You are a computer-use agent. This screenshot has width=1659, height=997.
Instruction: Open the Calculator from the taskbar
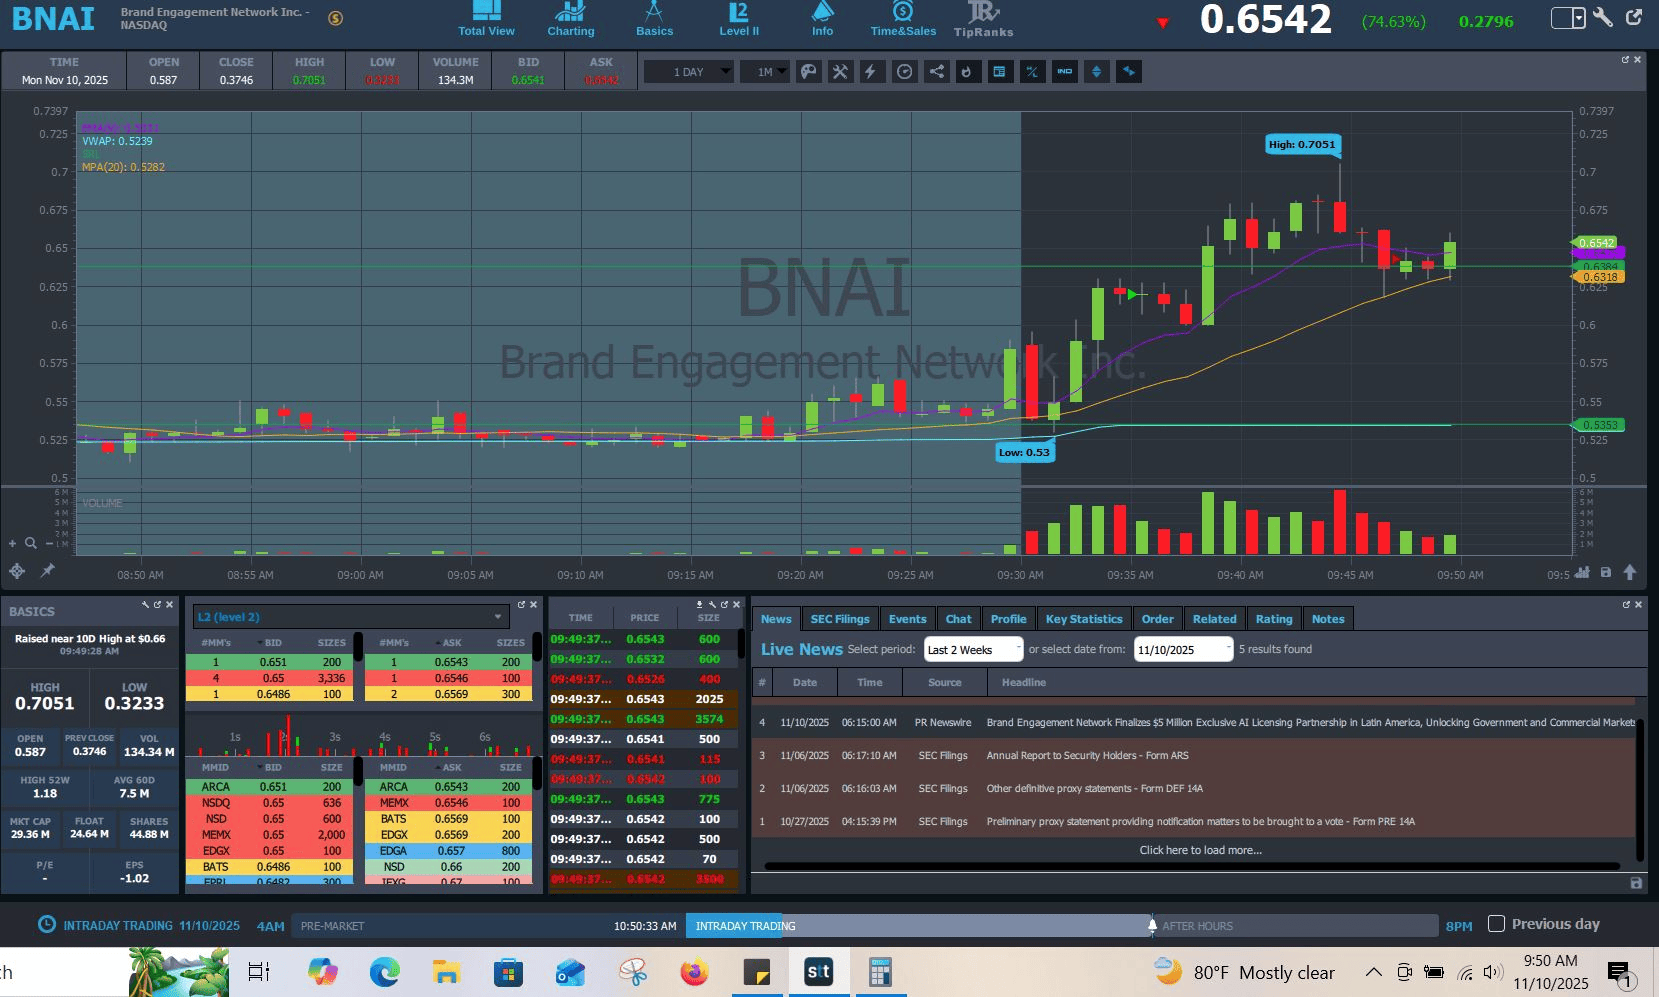tap(880, 972)
